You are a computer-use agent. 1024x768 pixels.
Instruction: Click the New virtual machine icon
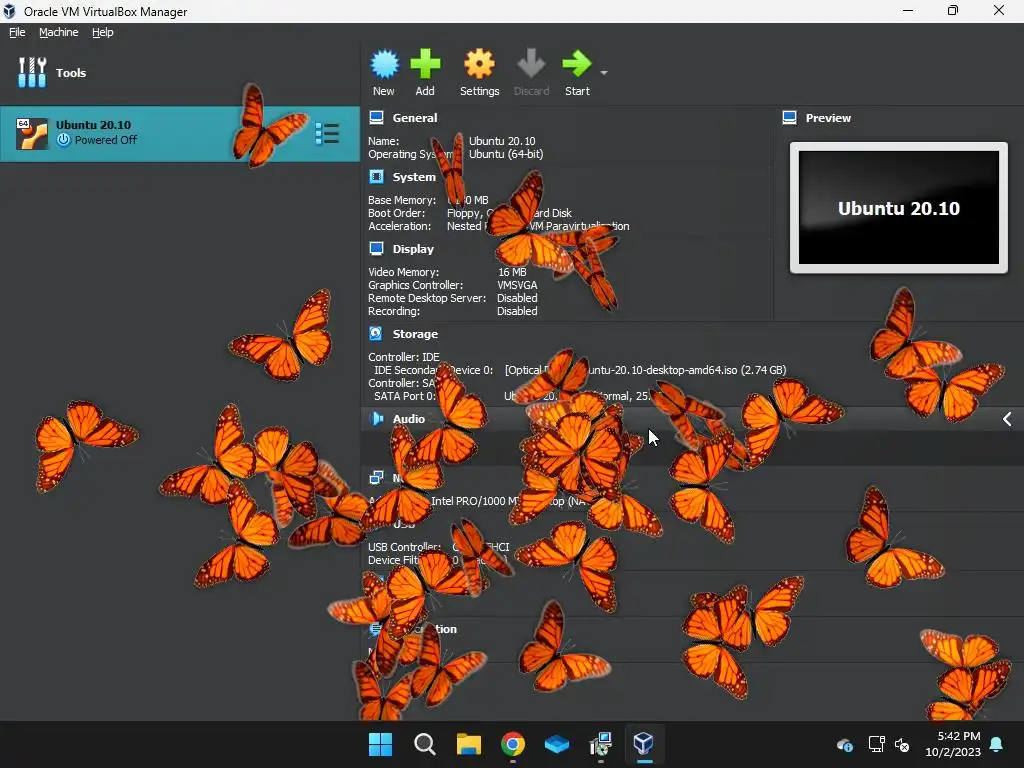pyautogui.click(x=384, y=64)
